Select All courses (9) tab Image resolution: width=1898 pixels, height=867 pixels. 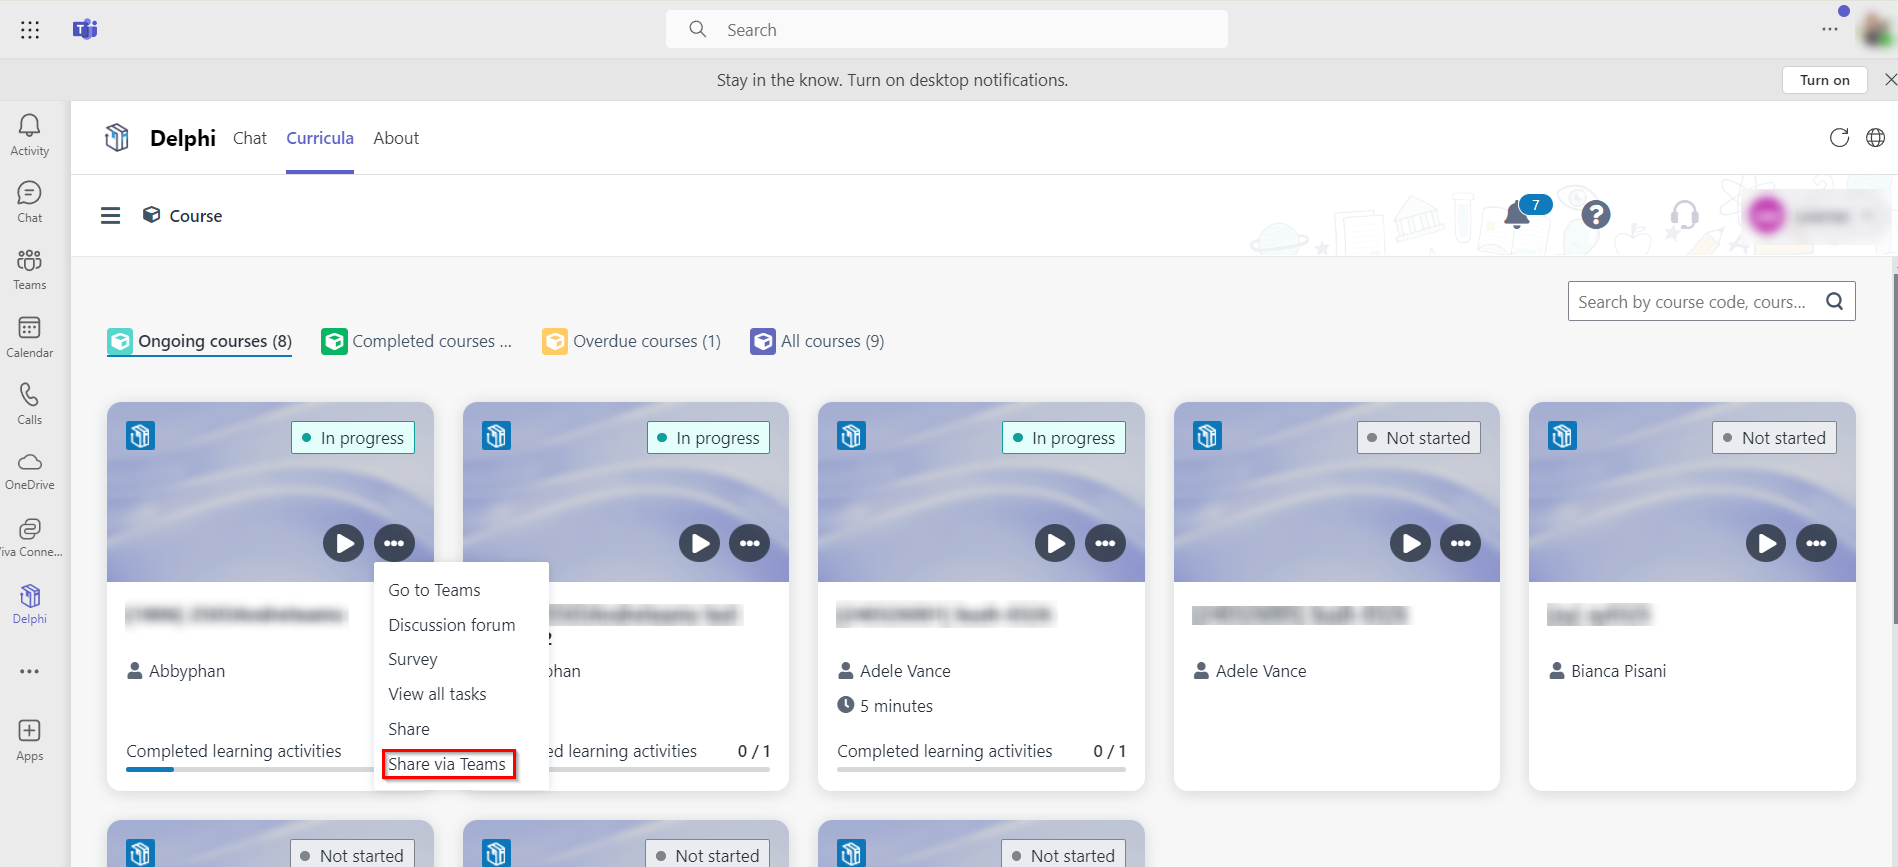coord(818,341)
